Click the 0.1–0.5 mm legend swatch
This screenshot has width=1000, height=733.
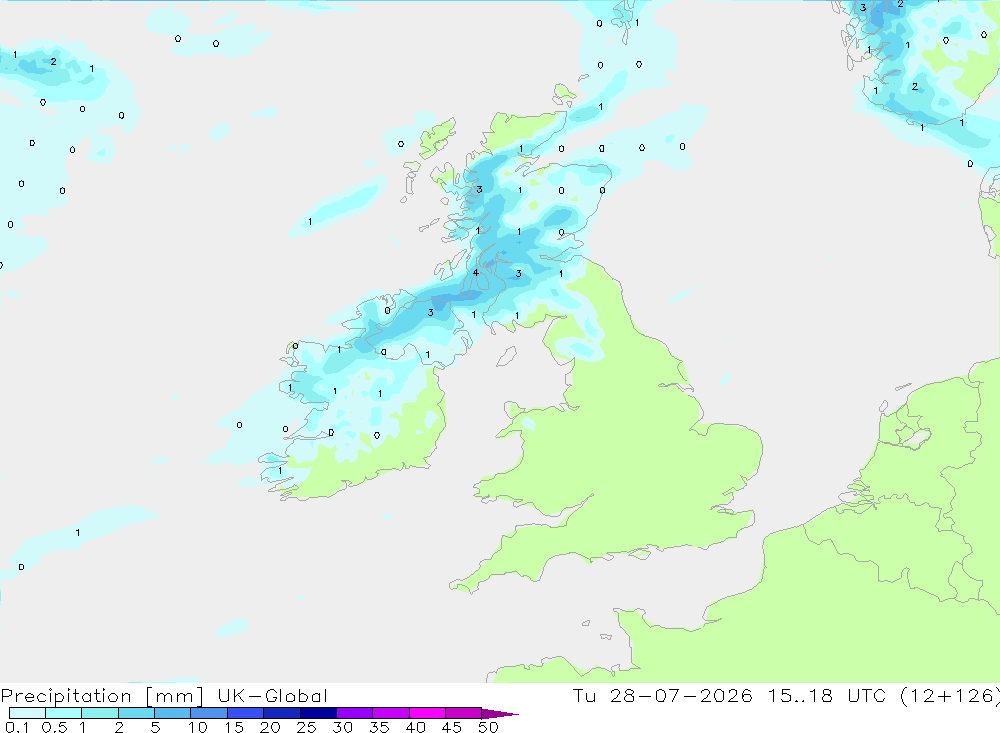pyautogui.click(x=27, y=713)
